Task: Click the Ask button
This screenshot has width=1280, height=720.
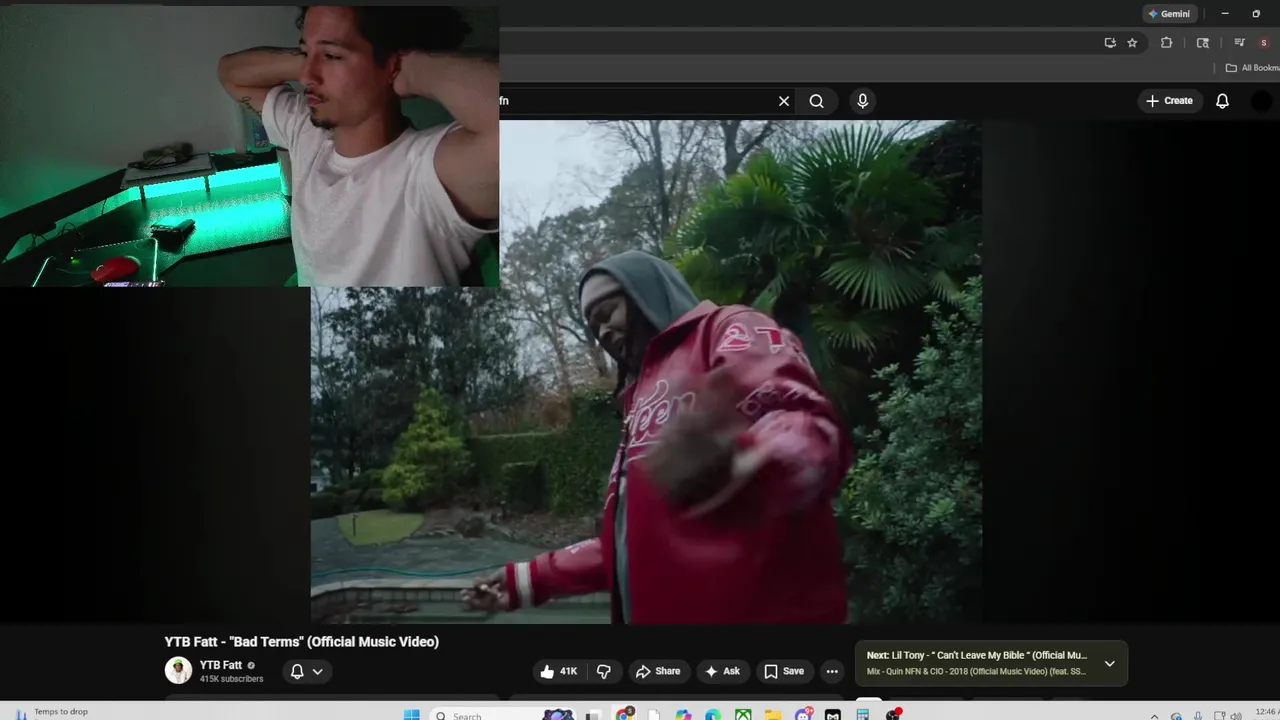Action: coord(722,671)
